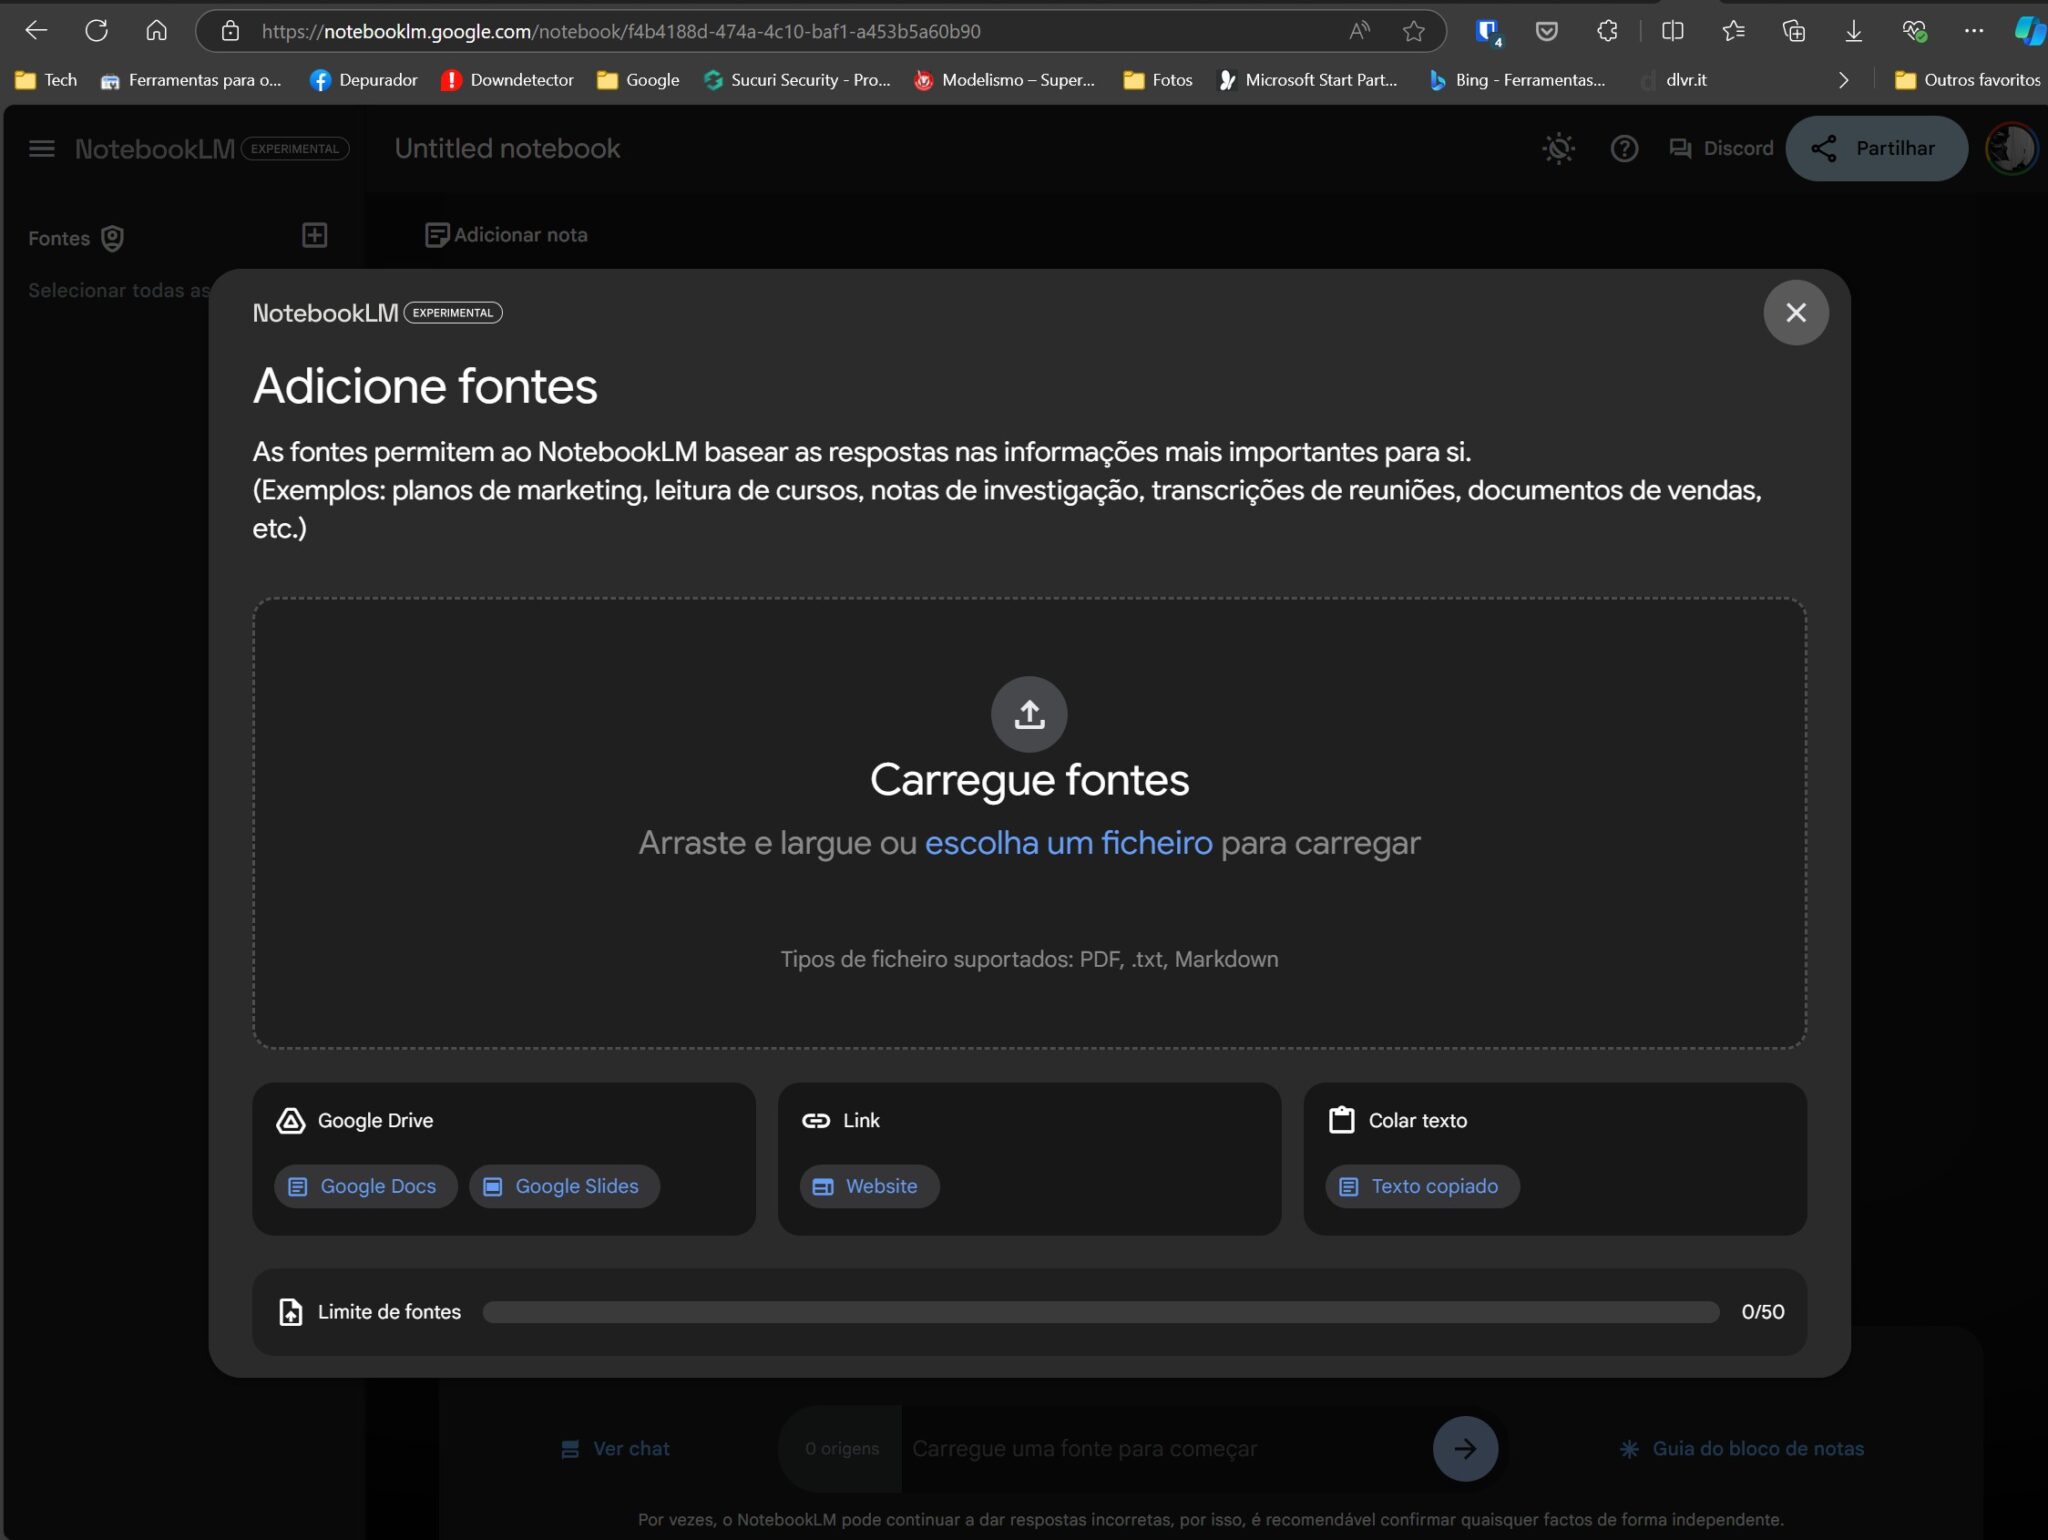Open the Outros favoritos folder
This screenshot has width=2048, height=1540.
(1967, 80)
